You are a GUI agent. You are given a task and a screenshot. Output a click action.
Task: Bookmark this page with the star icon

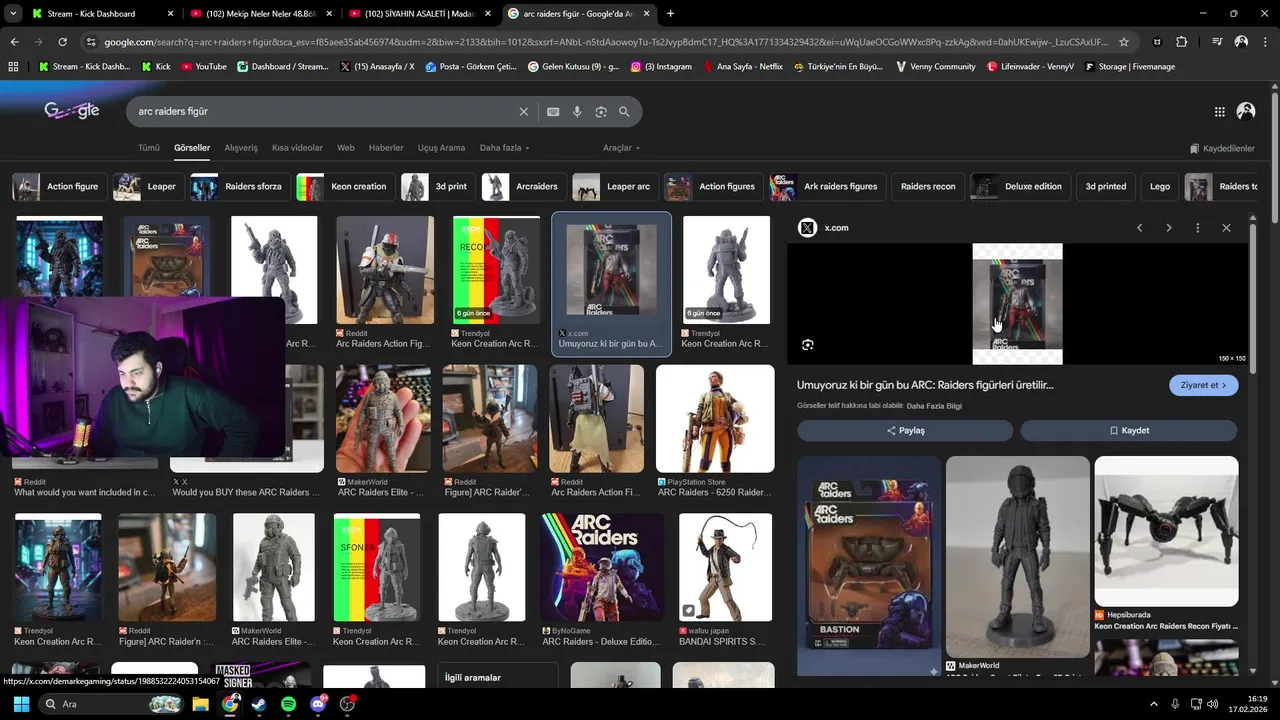tap(1124, 42)
